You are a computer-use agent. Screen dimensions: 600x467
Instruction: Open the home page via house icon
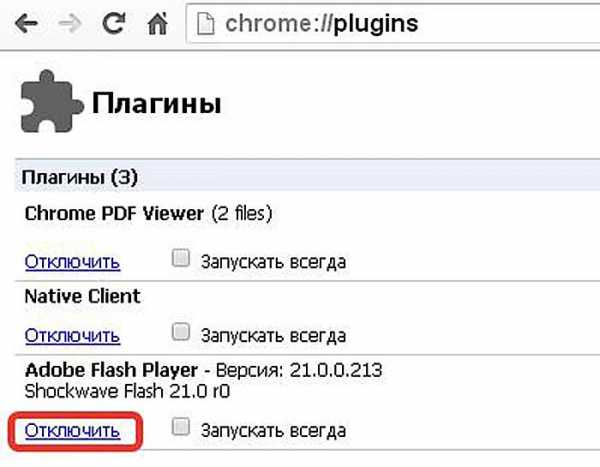click(x=158, y=23)
